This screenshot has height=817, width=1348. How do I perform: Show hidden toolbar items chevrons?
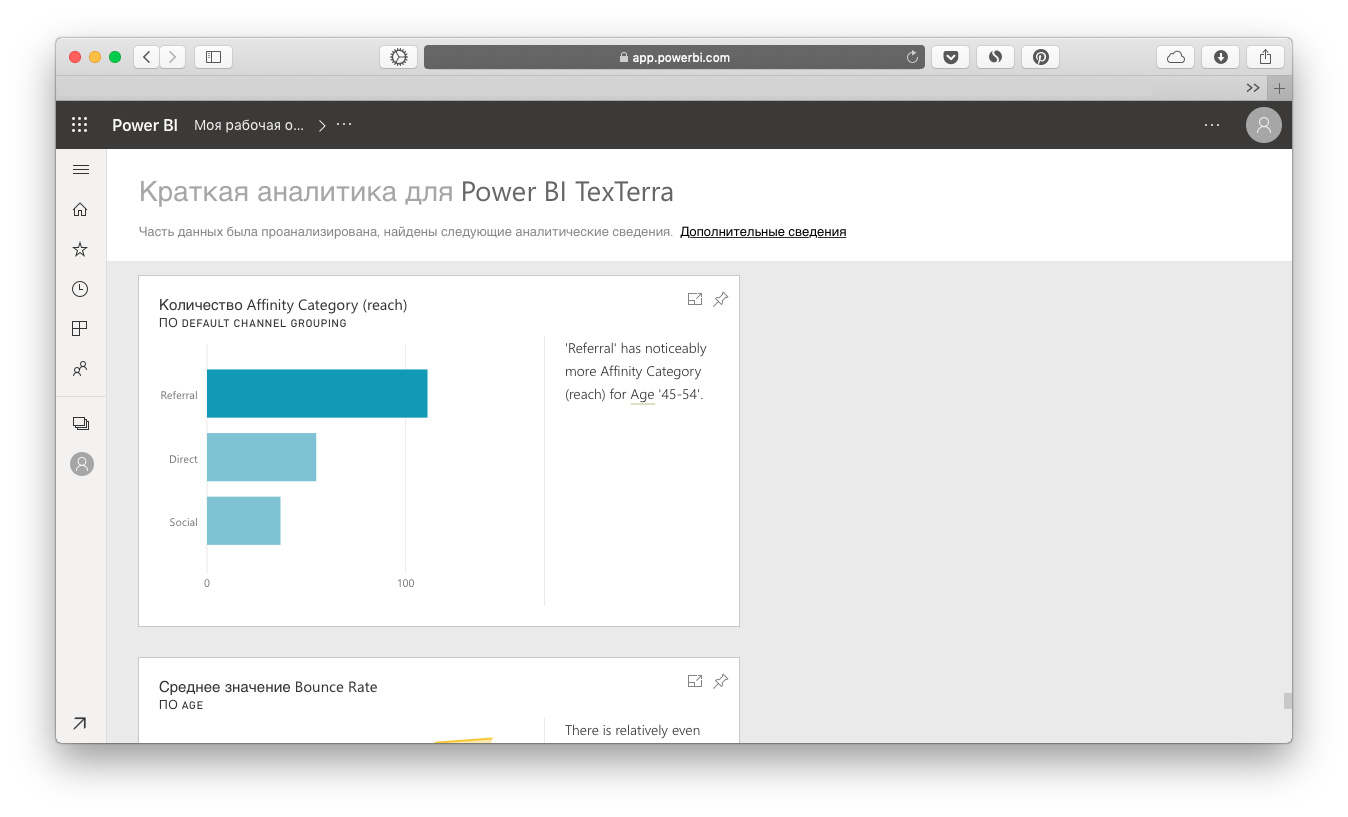point(1253,88)
